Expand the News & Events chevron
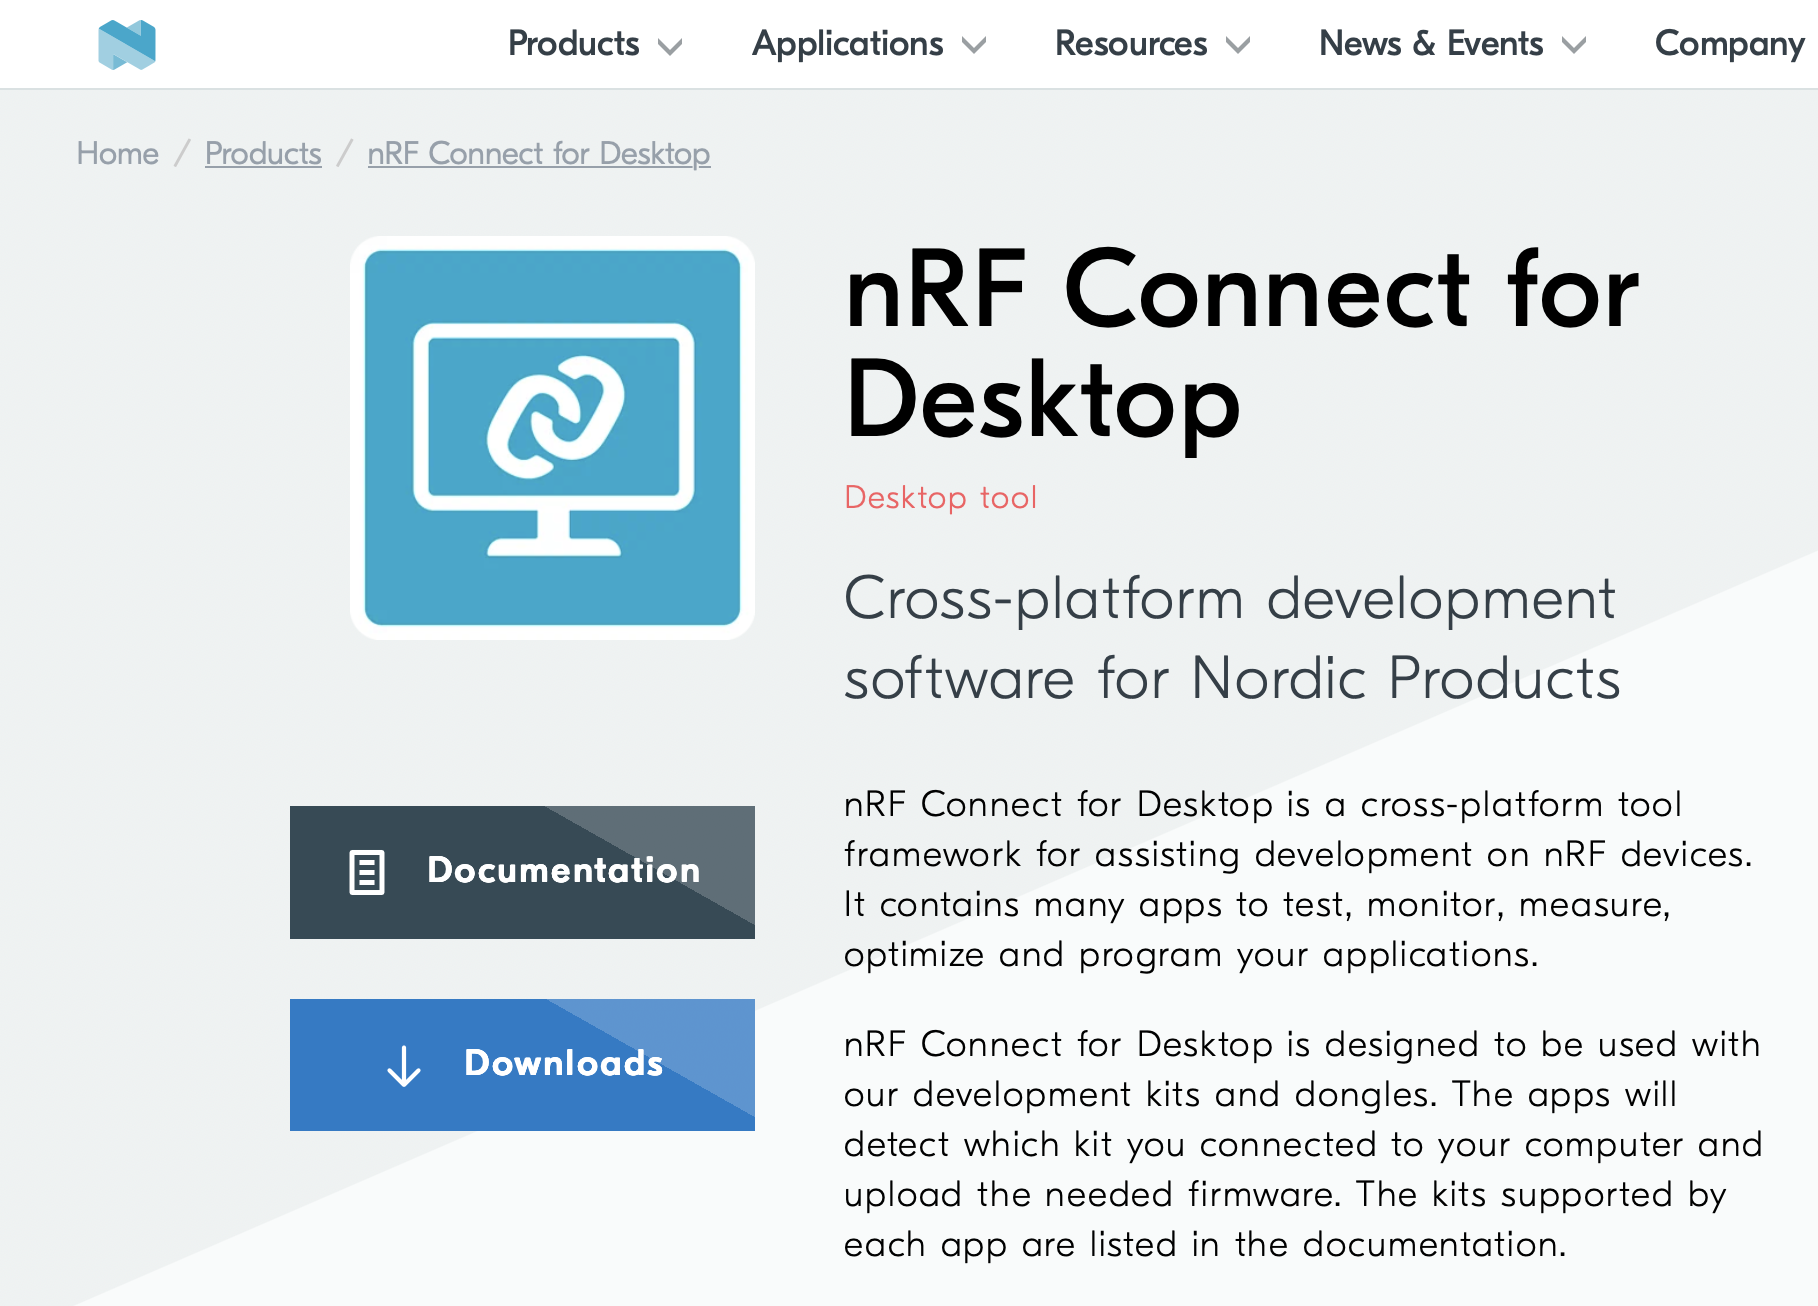1818x1306 pixels. point(1574,46)
